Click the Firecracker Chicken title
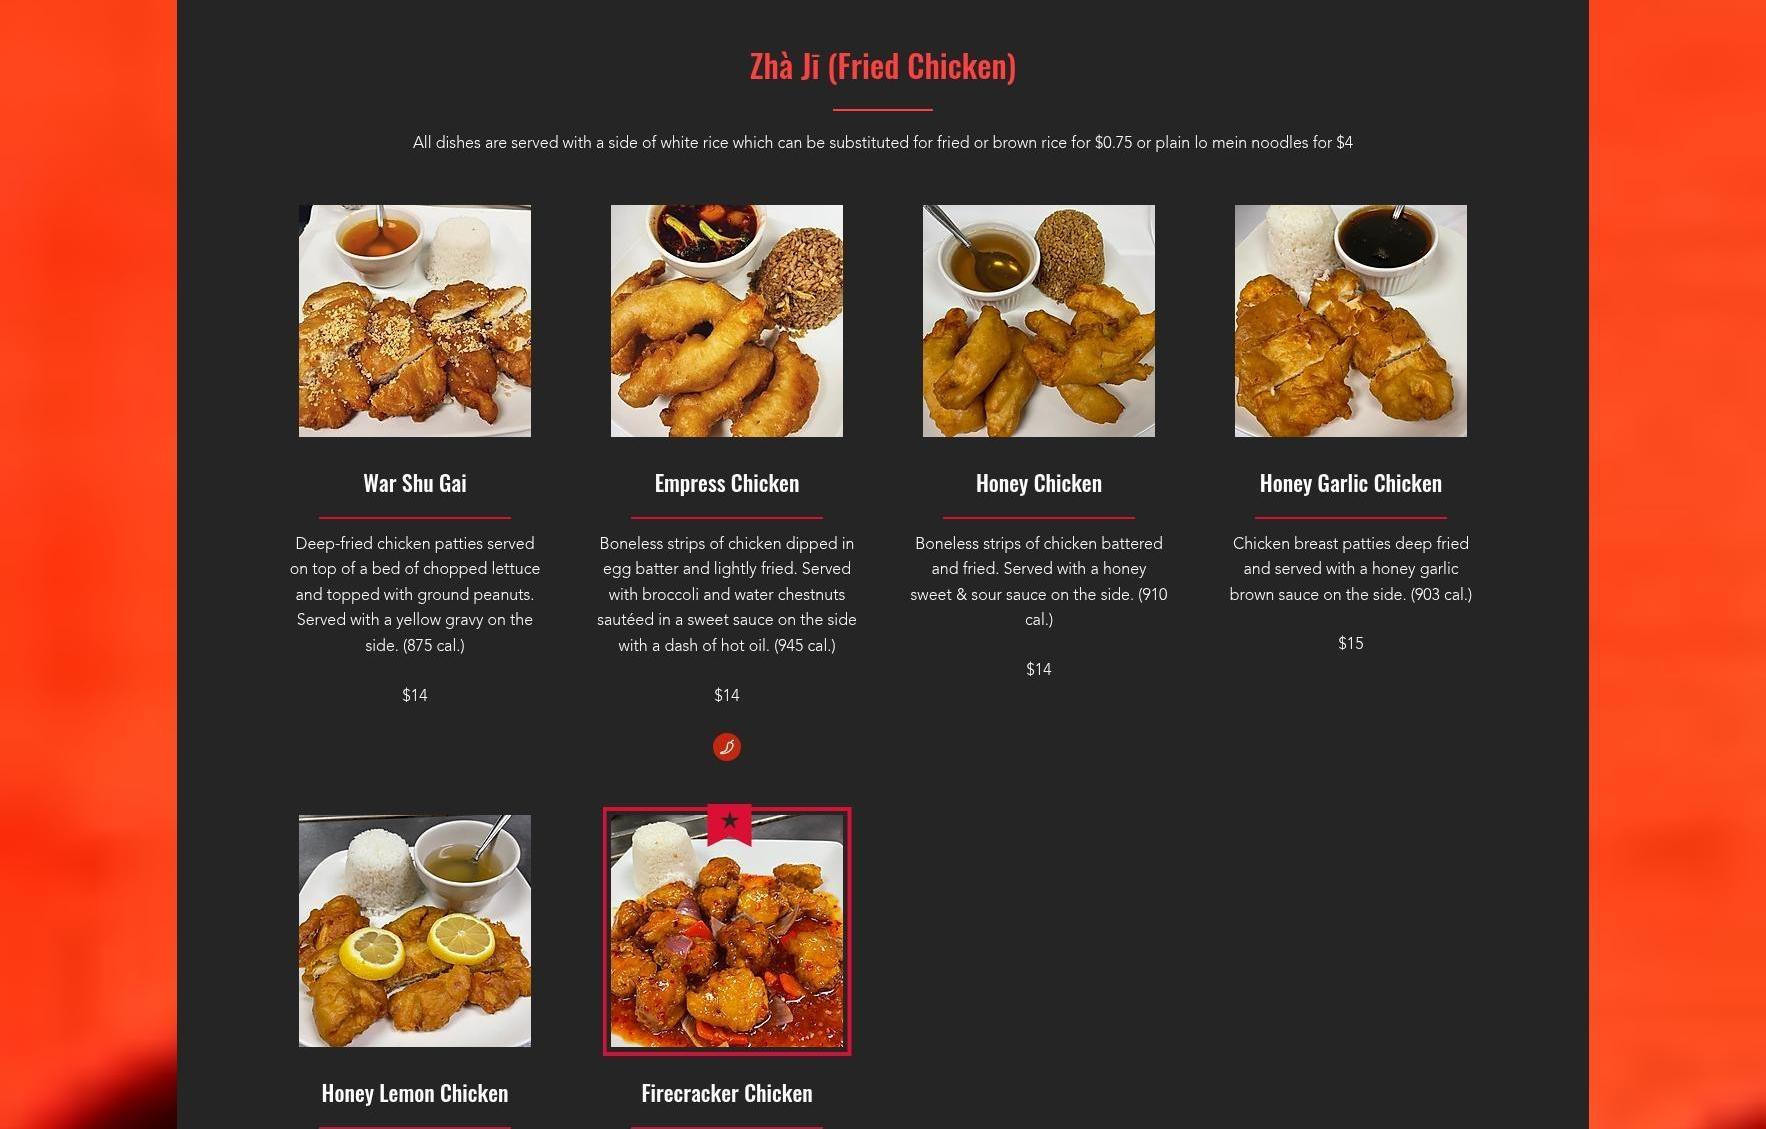This screenshot has height=1129, width=1766. point(727,1093)
